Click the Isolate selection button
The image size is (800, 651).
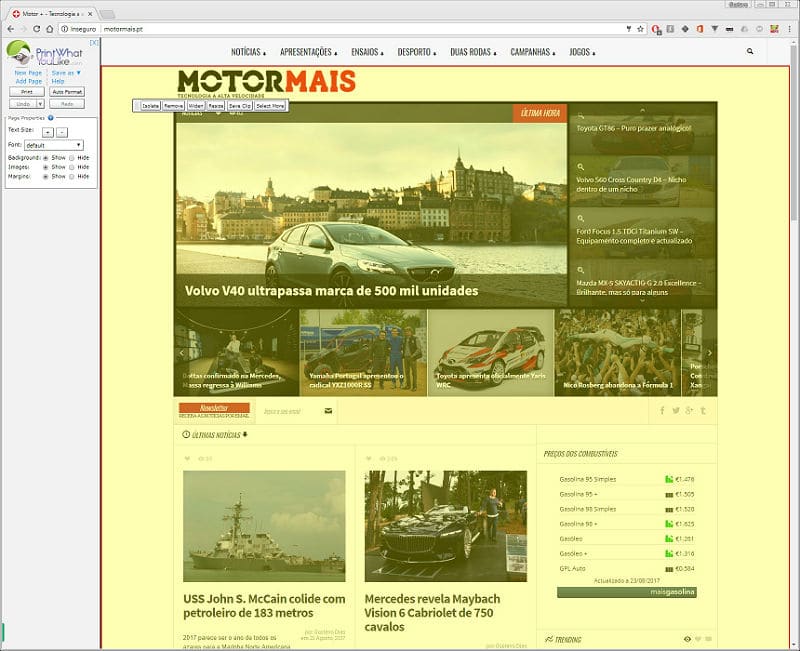[151, 106]
